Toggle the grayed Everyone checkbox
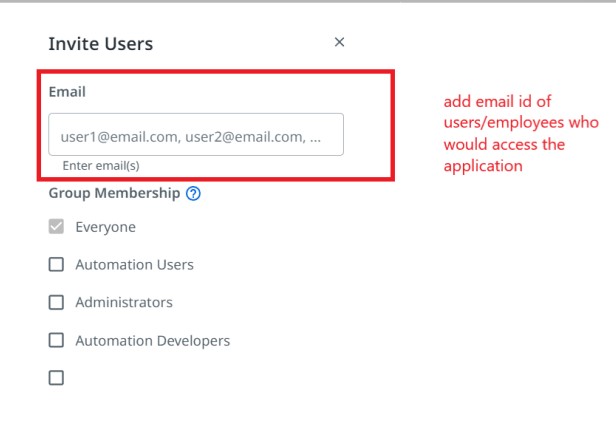The height and width of the screenshot is (429, 616). (x=56, y=226)
